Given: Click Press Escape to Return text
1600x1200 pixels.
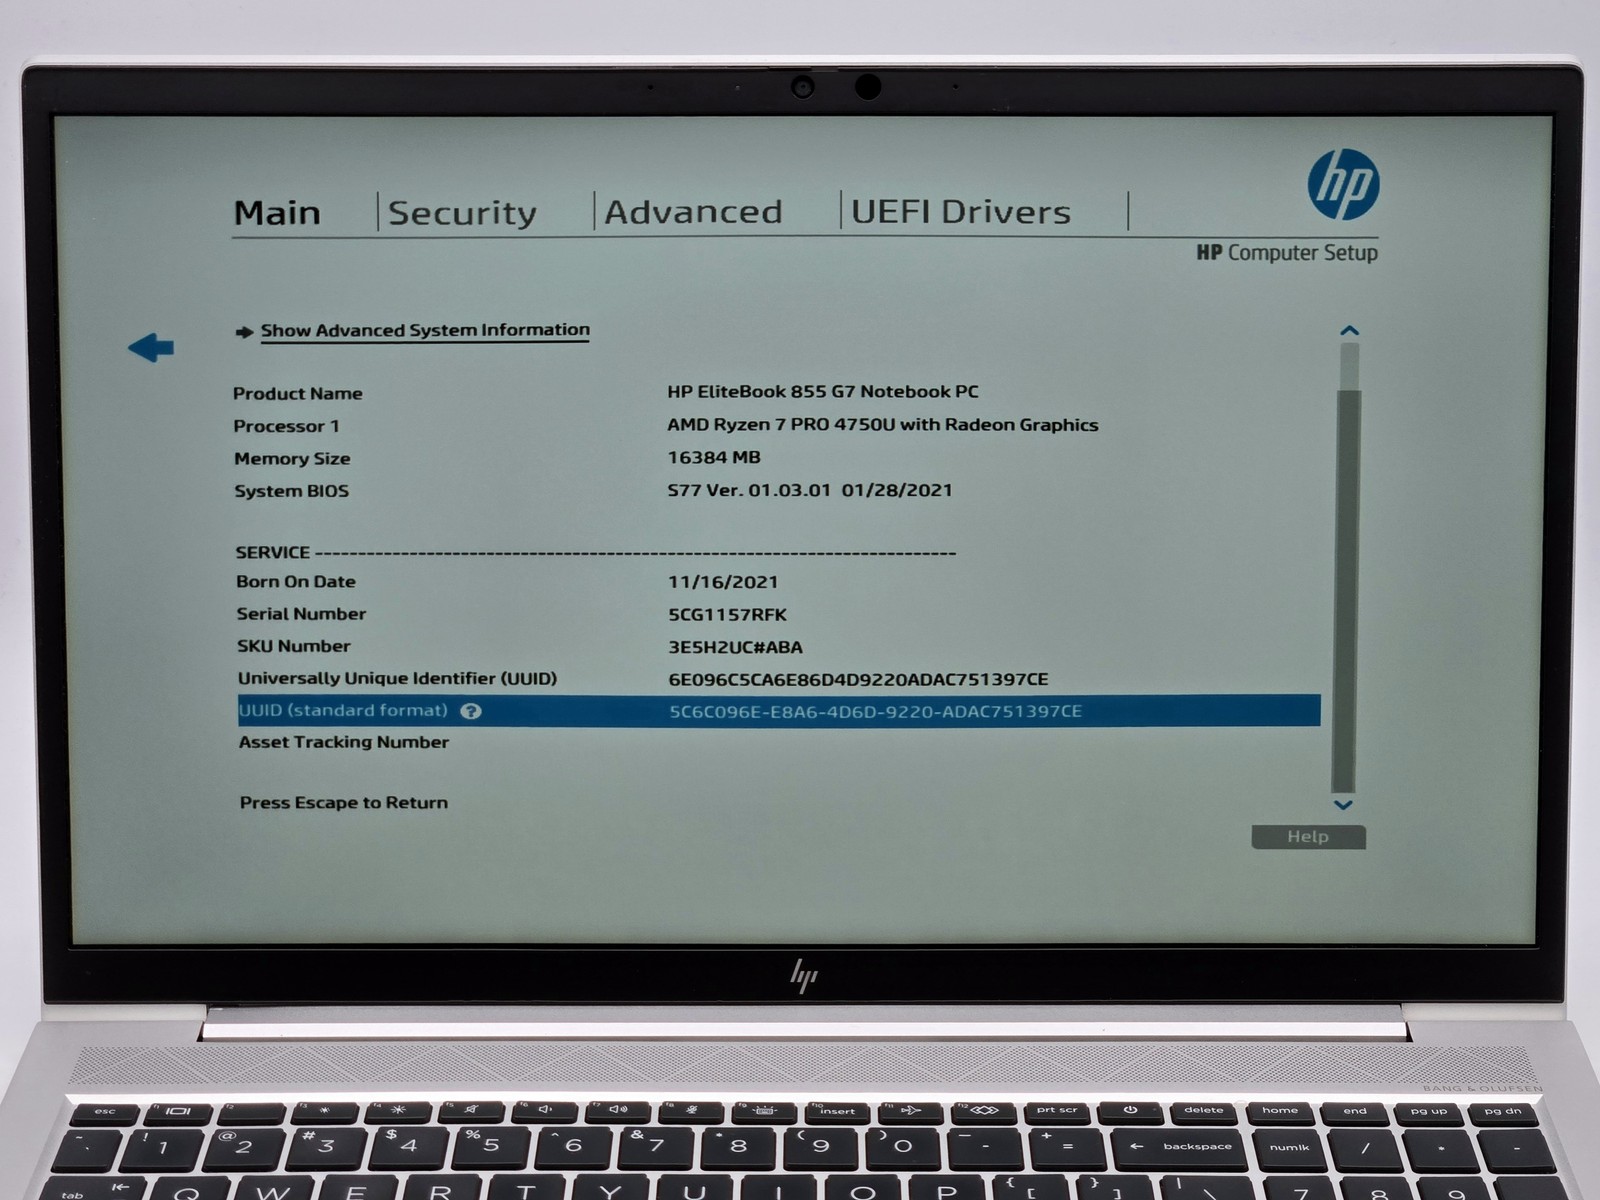Looking at the screenshot, I should pyautogui.click(x=344, y=803).
